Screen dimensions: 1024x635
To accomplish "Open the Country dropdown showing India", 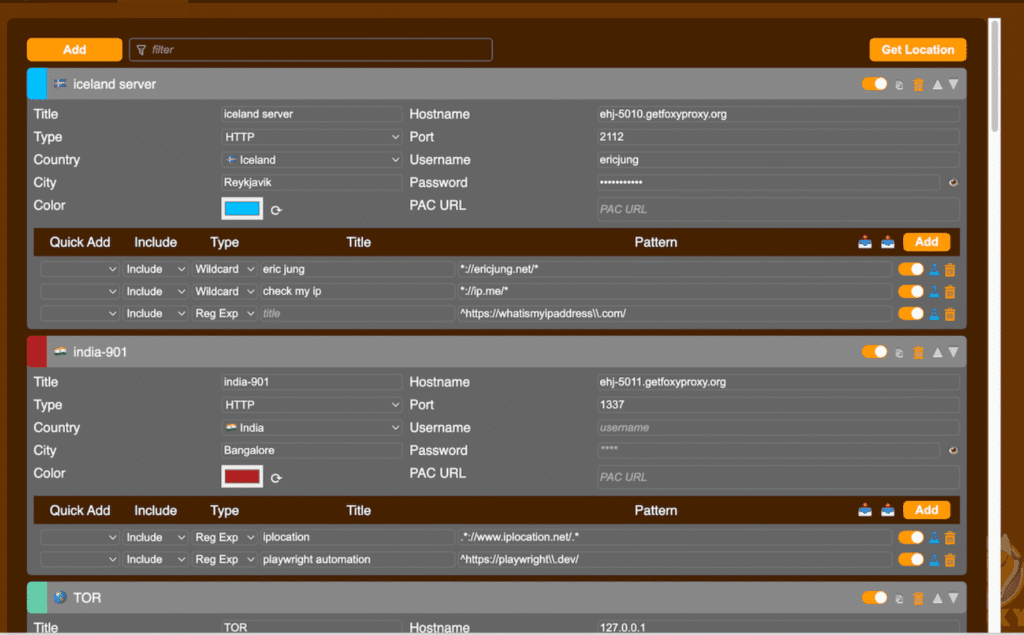I will (x=312, y=428).
